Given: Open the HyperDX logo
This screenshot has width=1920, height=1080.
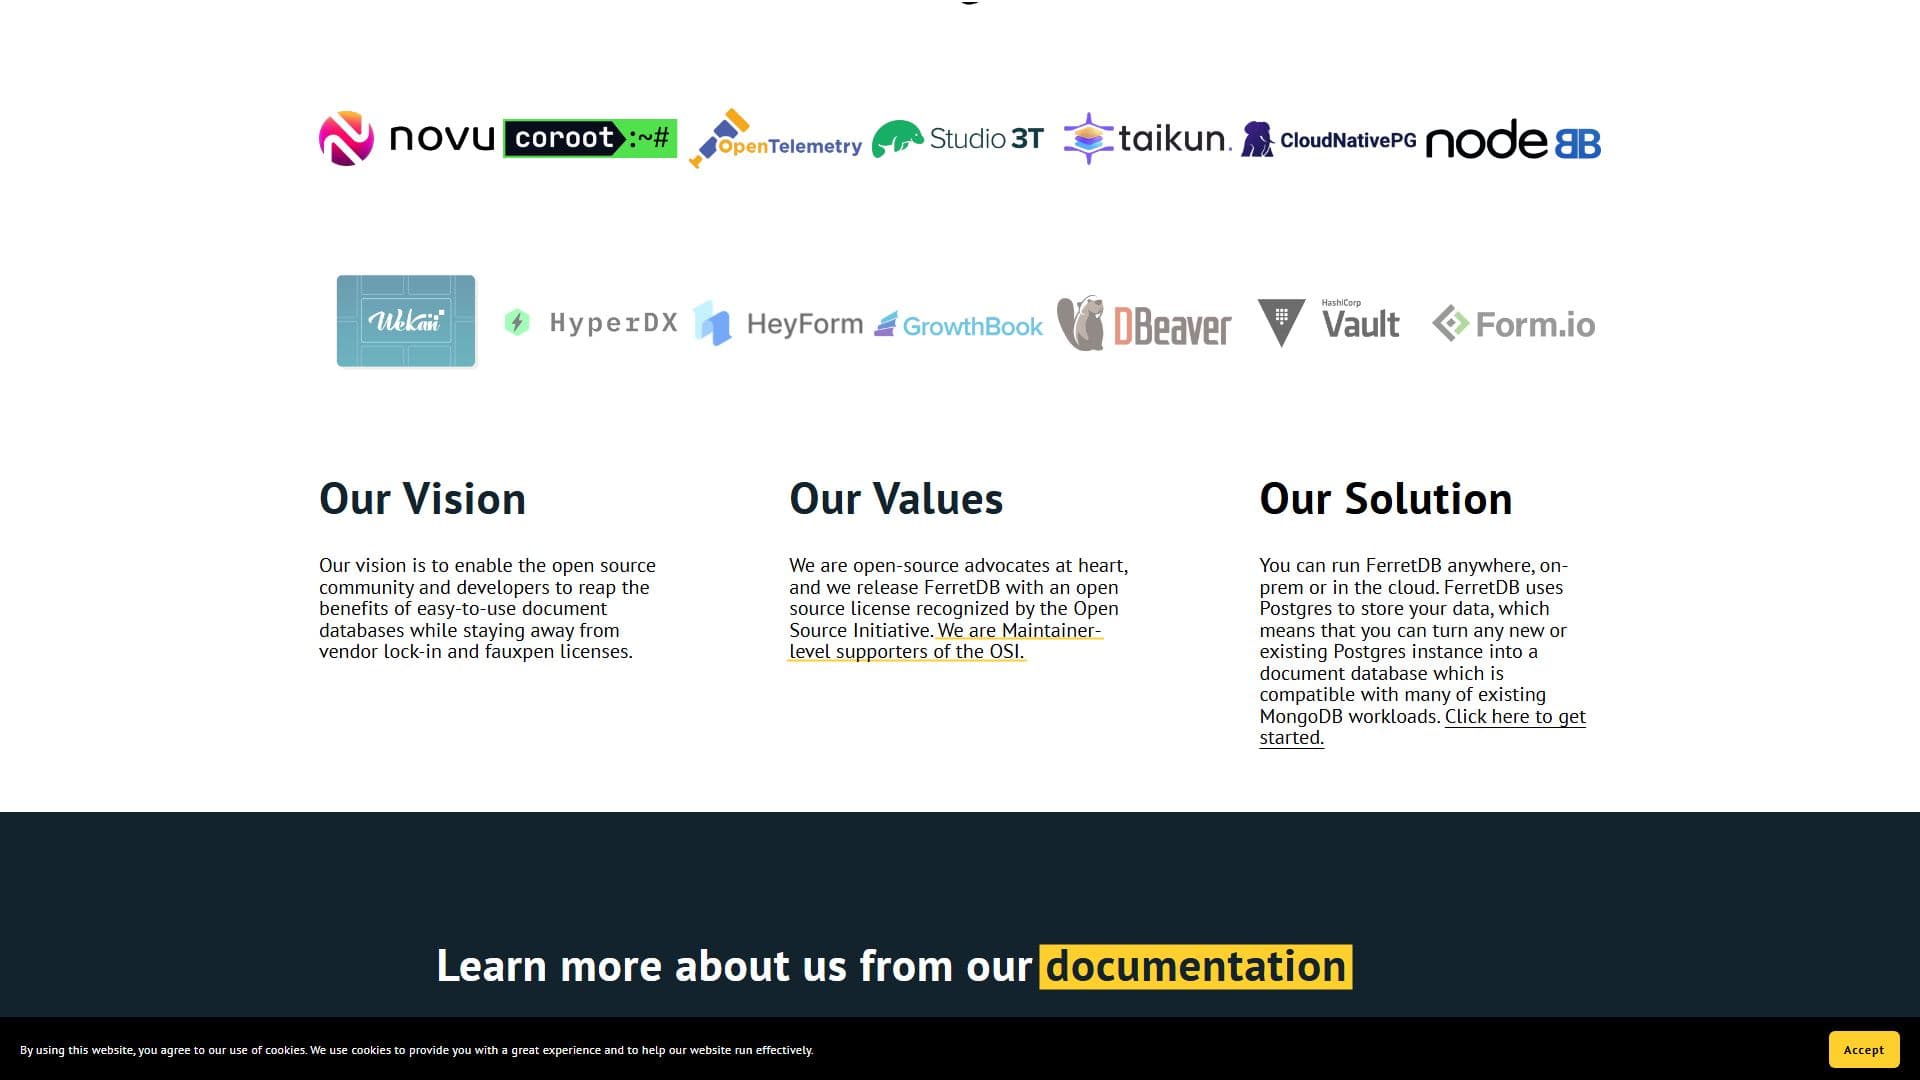Looking at the screenshot, I should pos(590,322).
